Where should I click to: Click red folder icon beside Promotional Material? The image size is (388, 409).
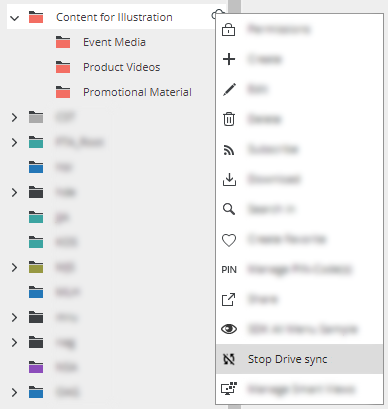63,92
